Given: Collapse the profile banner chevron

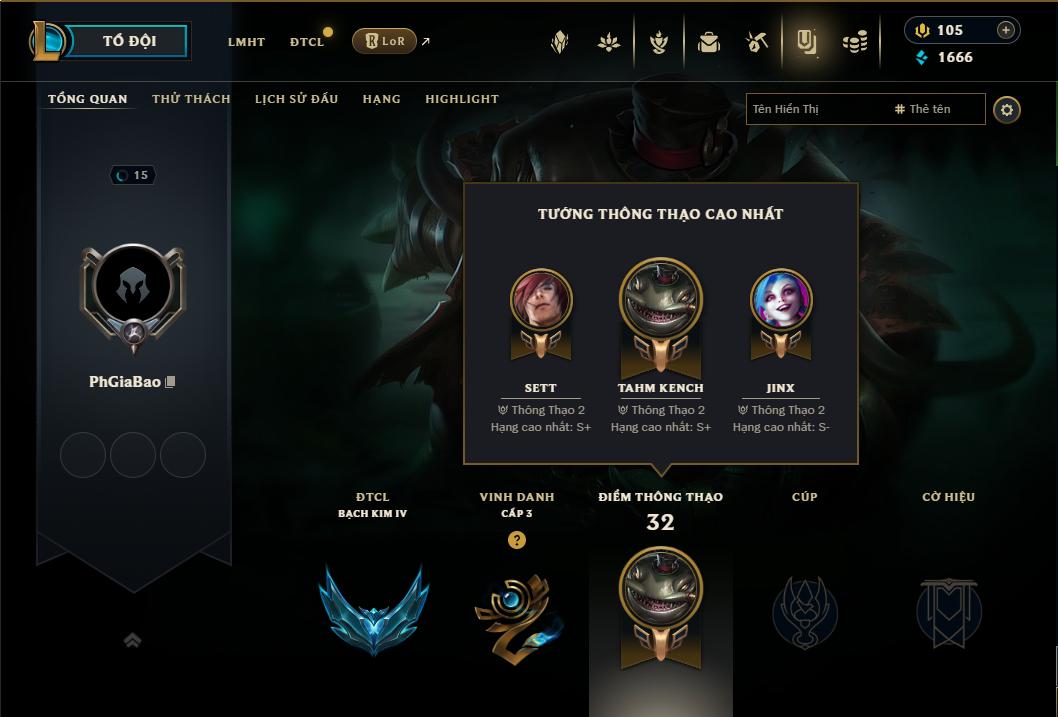Looking at the screenshot, I should coord(132,639).
